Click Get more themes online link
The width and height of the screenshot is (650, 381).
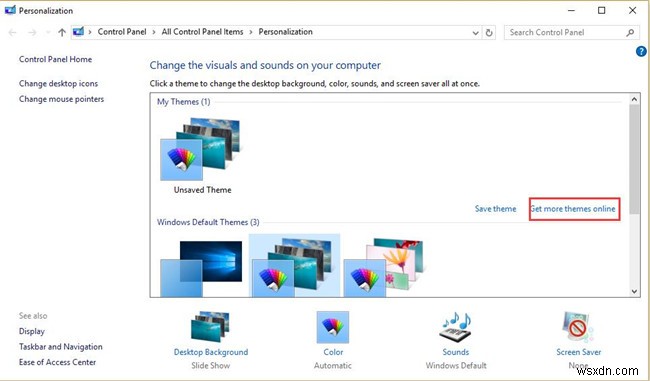pos(573,209)
